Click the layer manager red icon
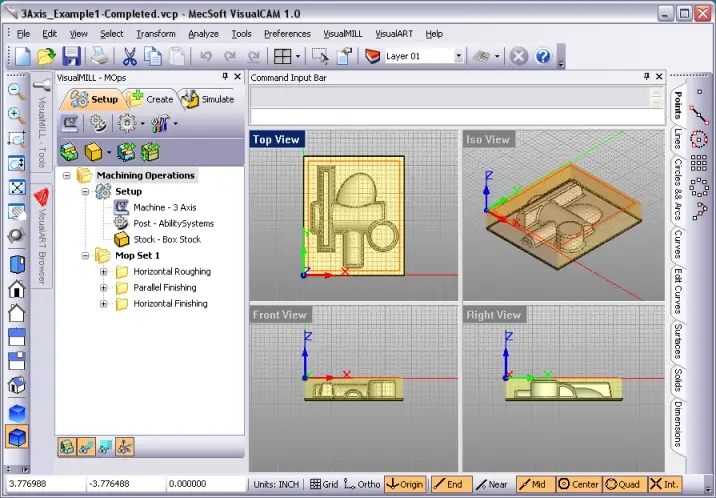Screen dimensions: 716x498 click(x=373, y=57)
